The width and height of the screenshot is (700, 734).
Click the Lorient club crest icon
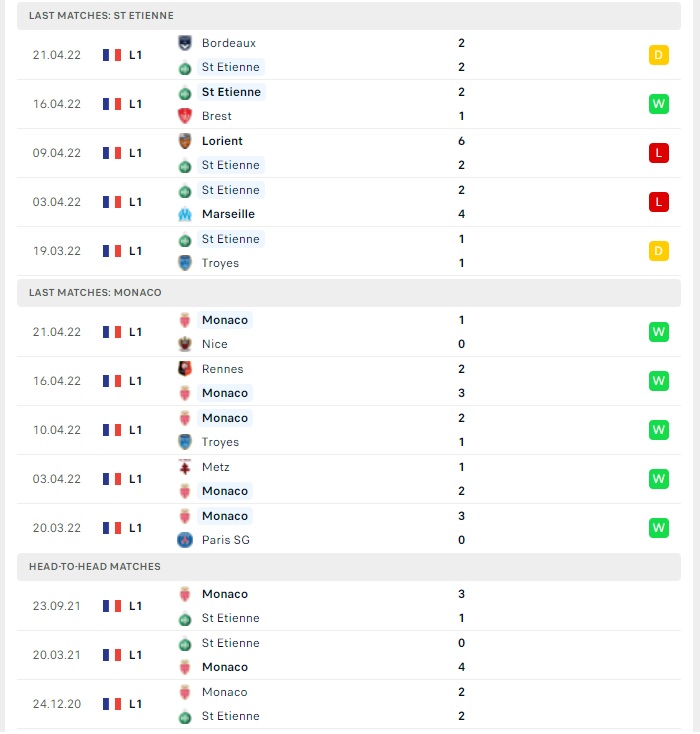click(185, 141)
